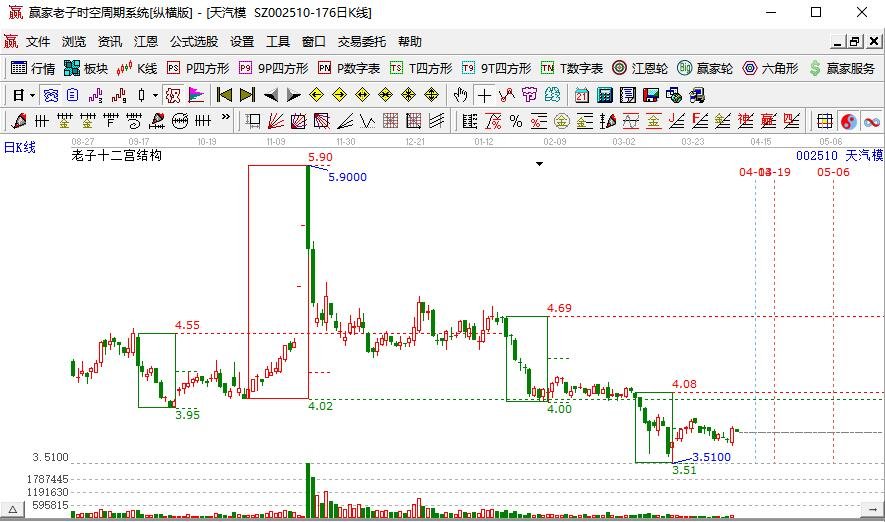This screenshot has width=885, height=522.
Task: Expand the 日 period dropdown arrow
Action: pyautogui.click(x=32, y=95)
